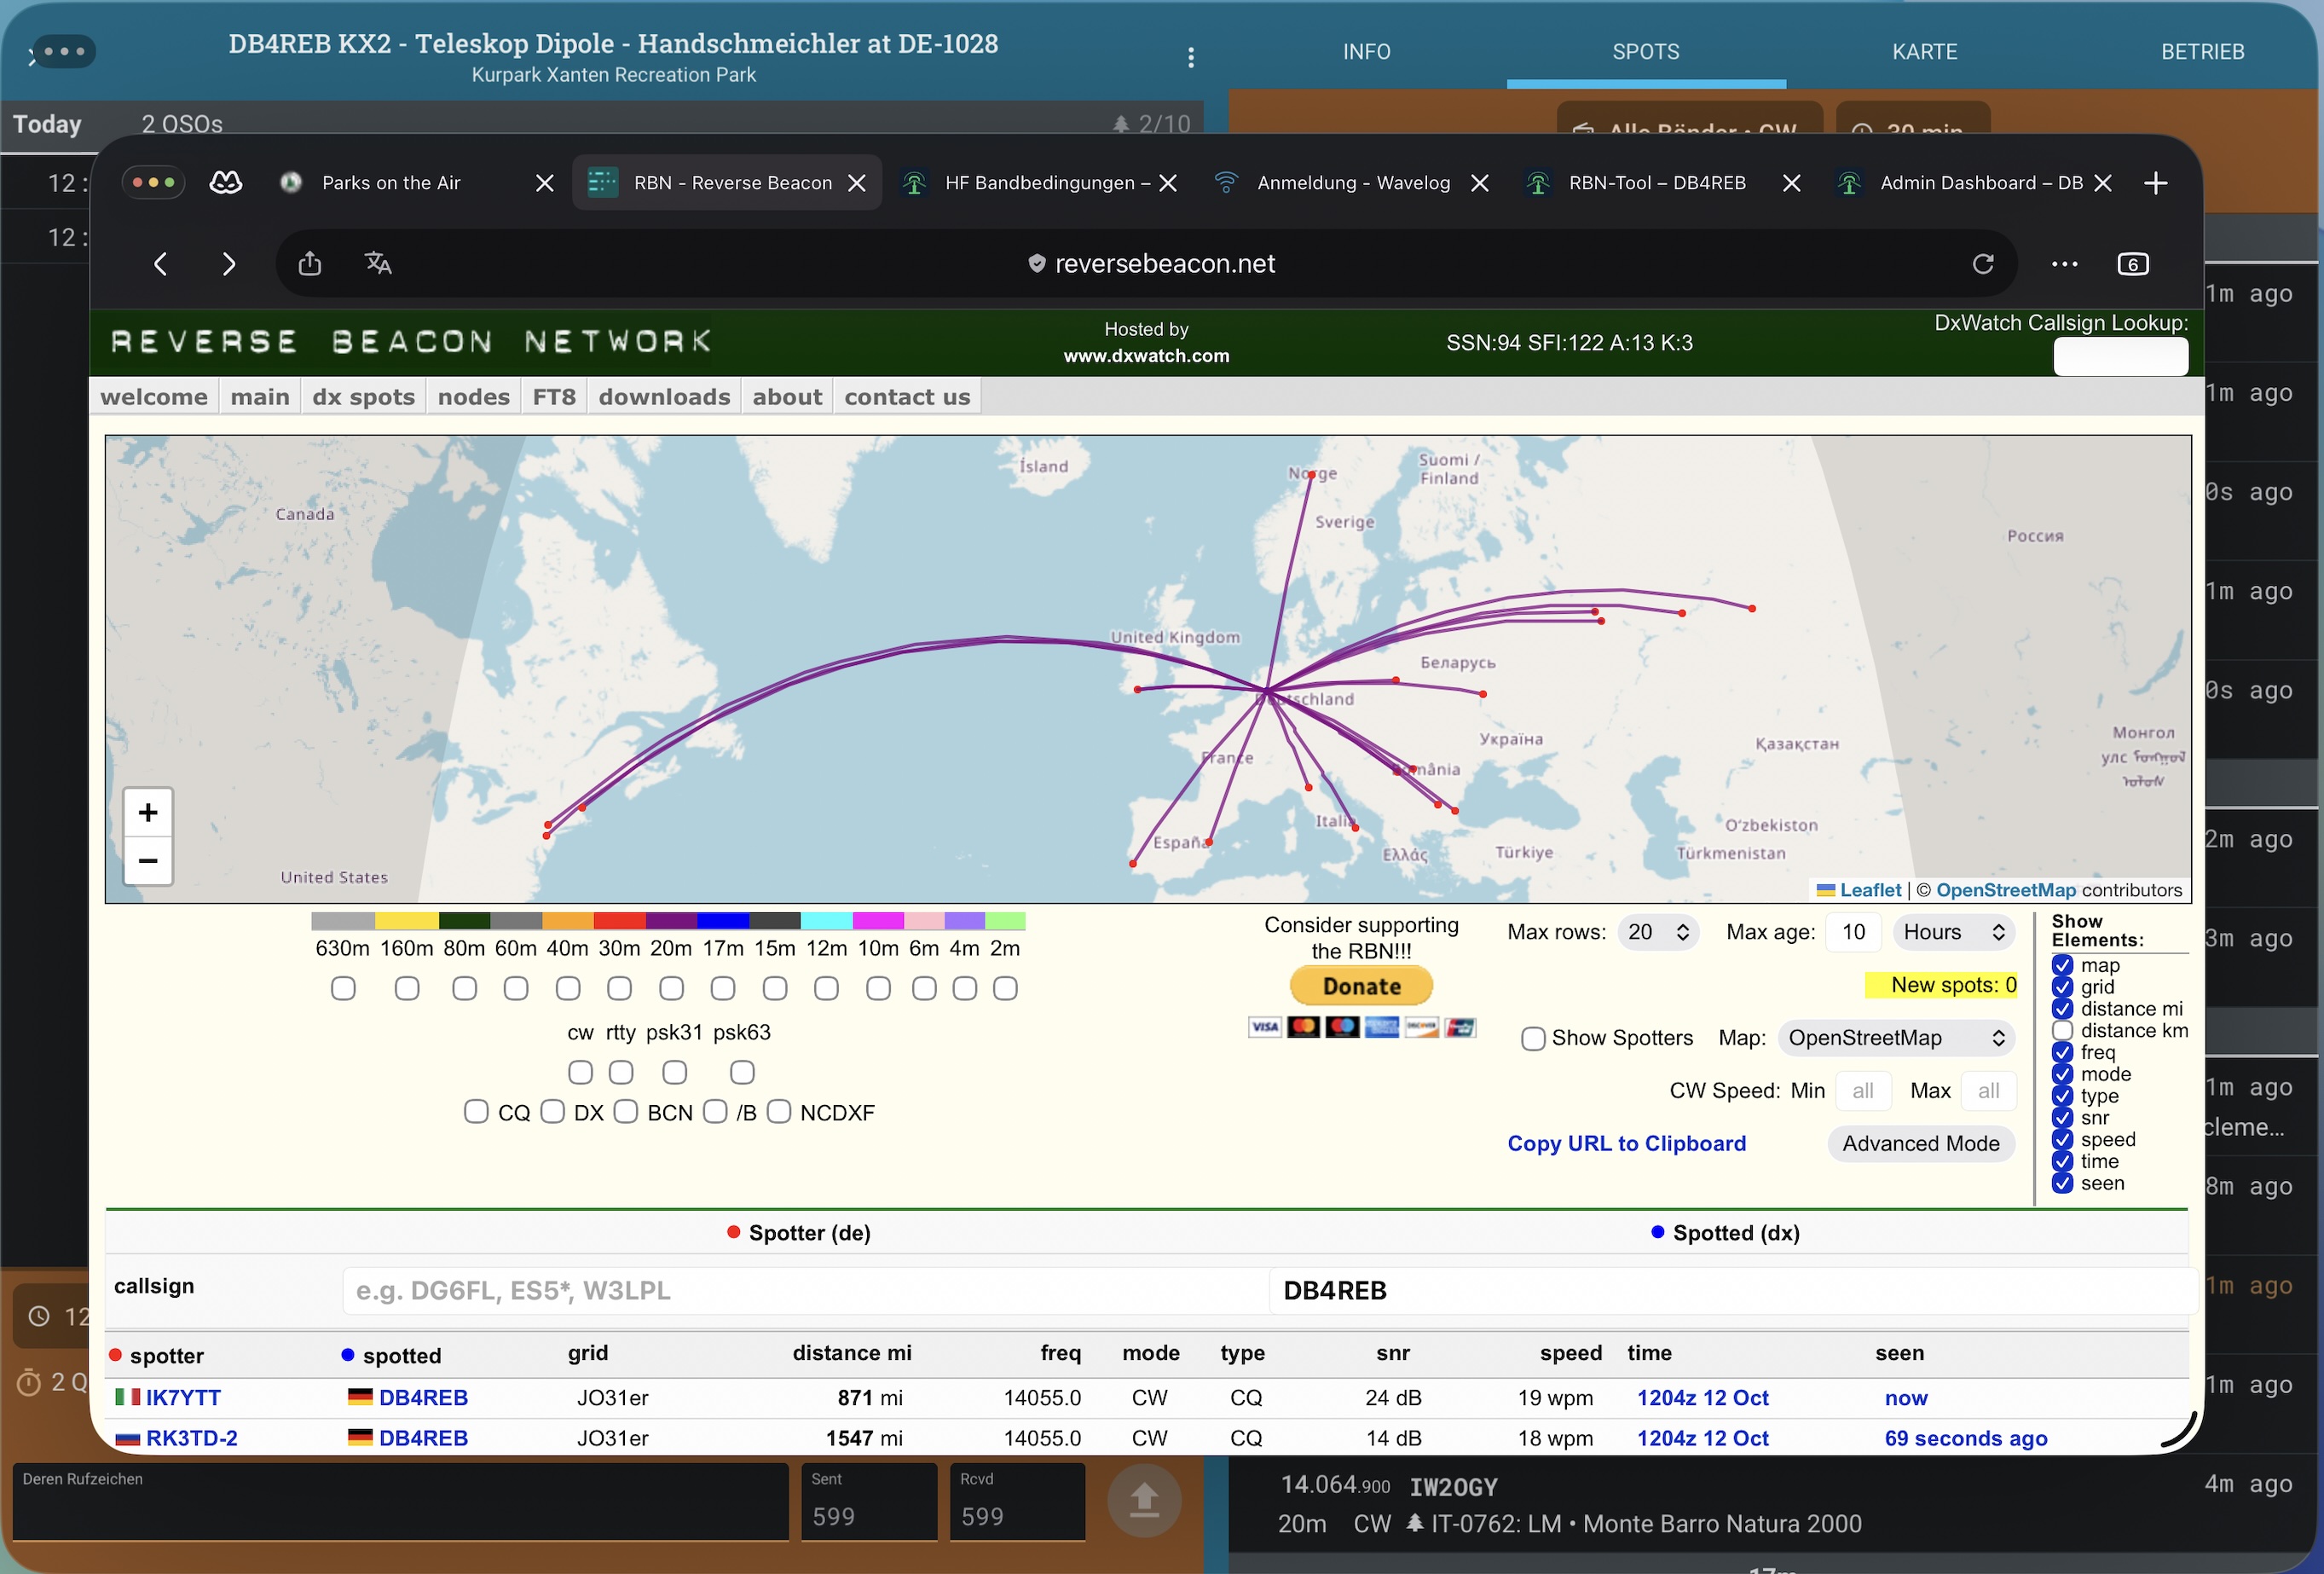The width and height of the screenshot is (2324, 1574).
Task: Click the payment cards icons under Donate
Action: [1361, 1027]
